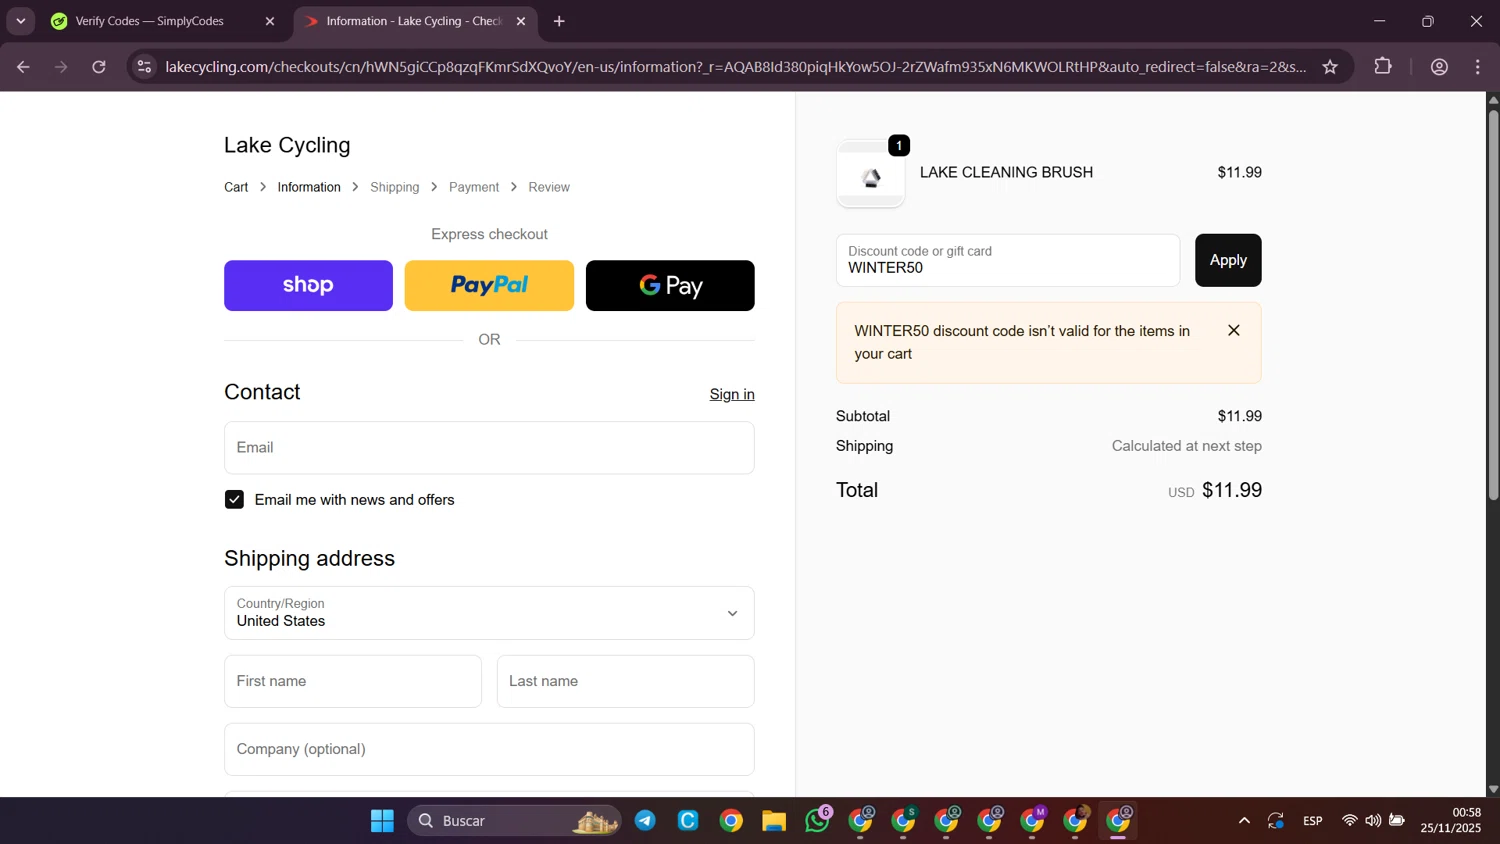Dismiss the WINTER50 invalid code message
The height and width of the screenshot is (844, 1500).
click(1234, 331)
